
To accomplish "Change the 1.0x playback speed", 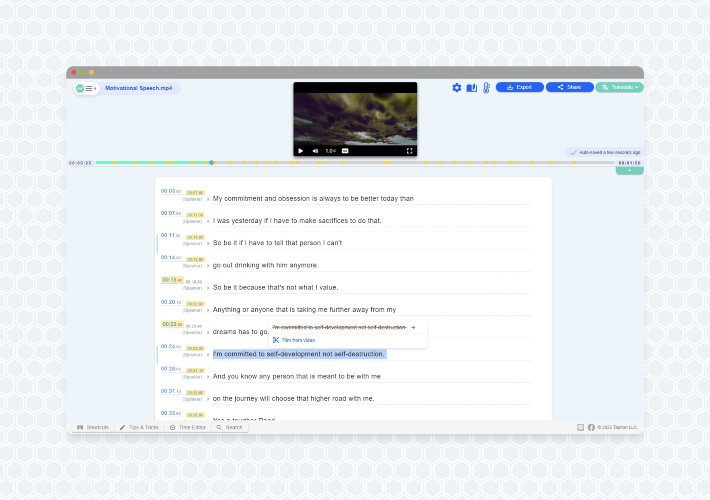I will [x=331, y=151].
